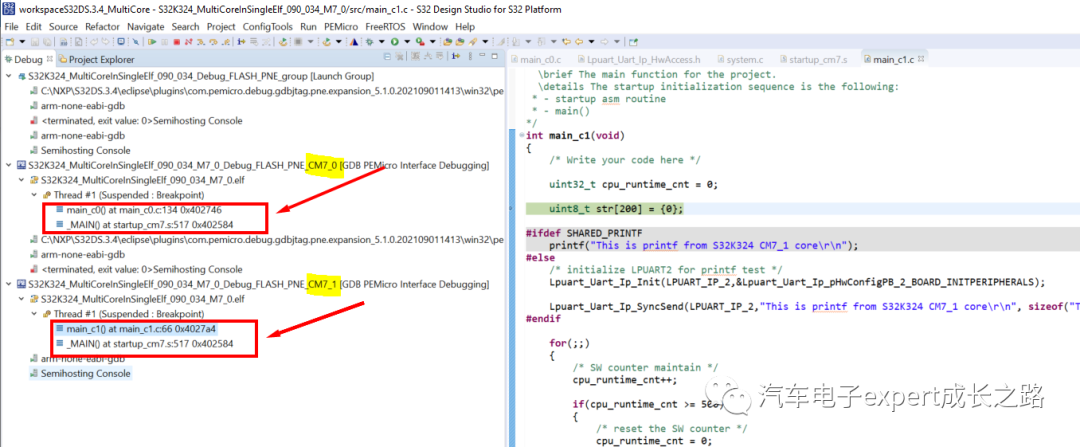Click the code line 'uint8_t str[200] = {0};'
1080x447 pixels.
616,209
